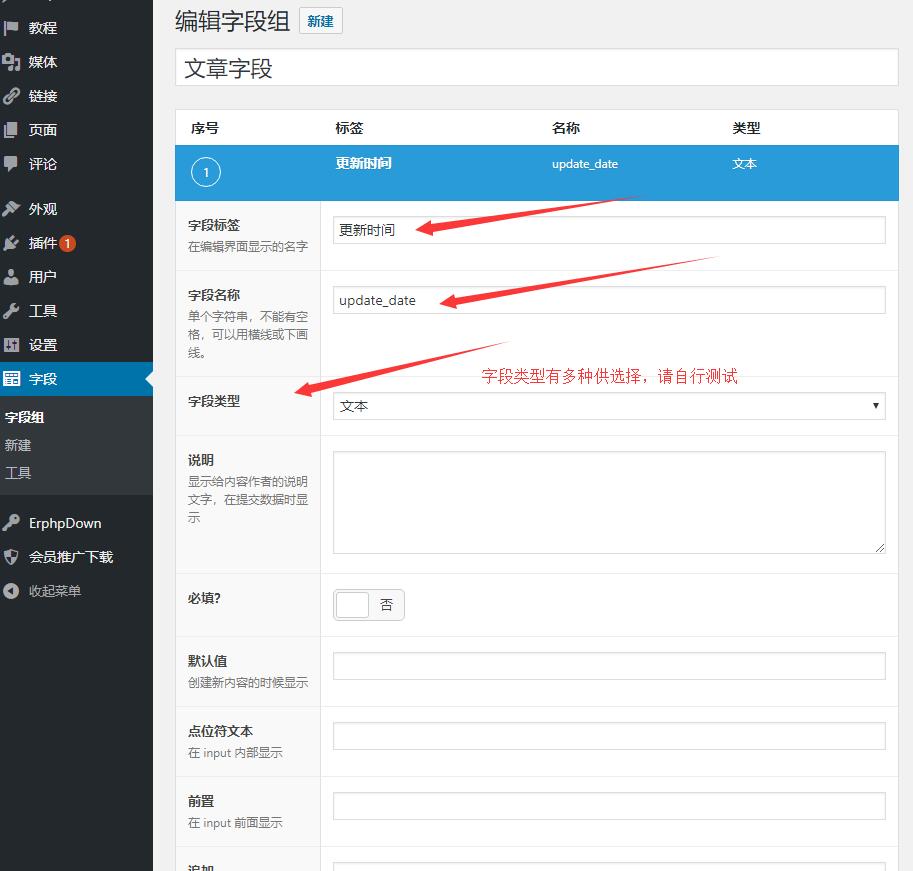The height and width of the screenshot is (871, 913).
Task: Open the 字段类型 dropdown showing 文本
Action: (x=609, y=406)
